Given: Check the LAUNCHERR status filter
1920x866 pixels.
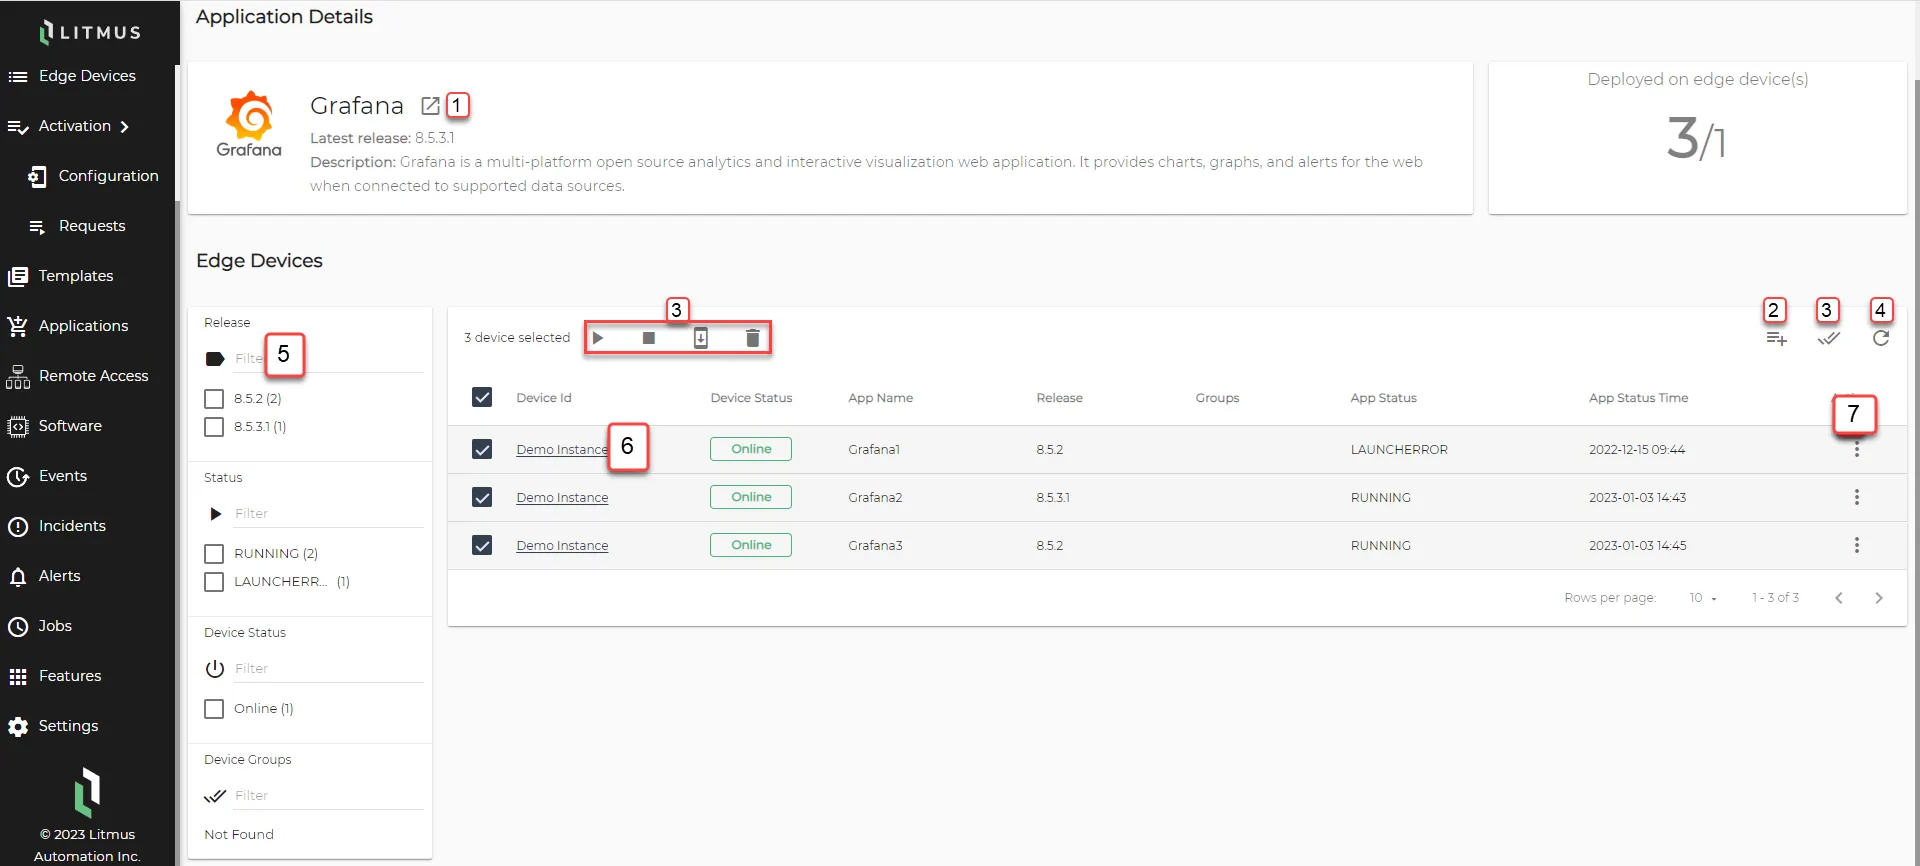Looking at the screenshot, I should (x=214, y=582).
